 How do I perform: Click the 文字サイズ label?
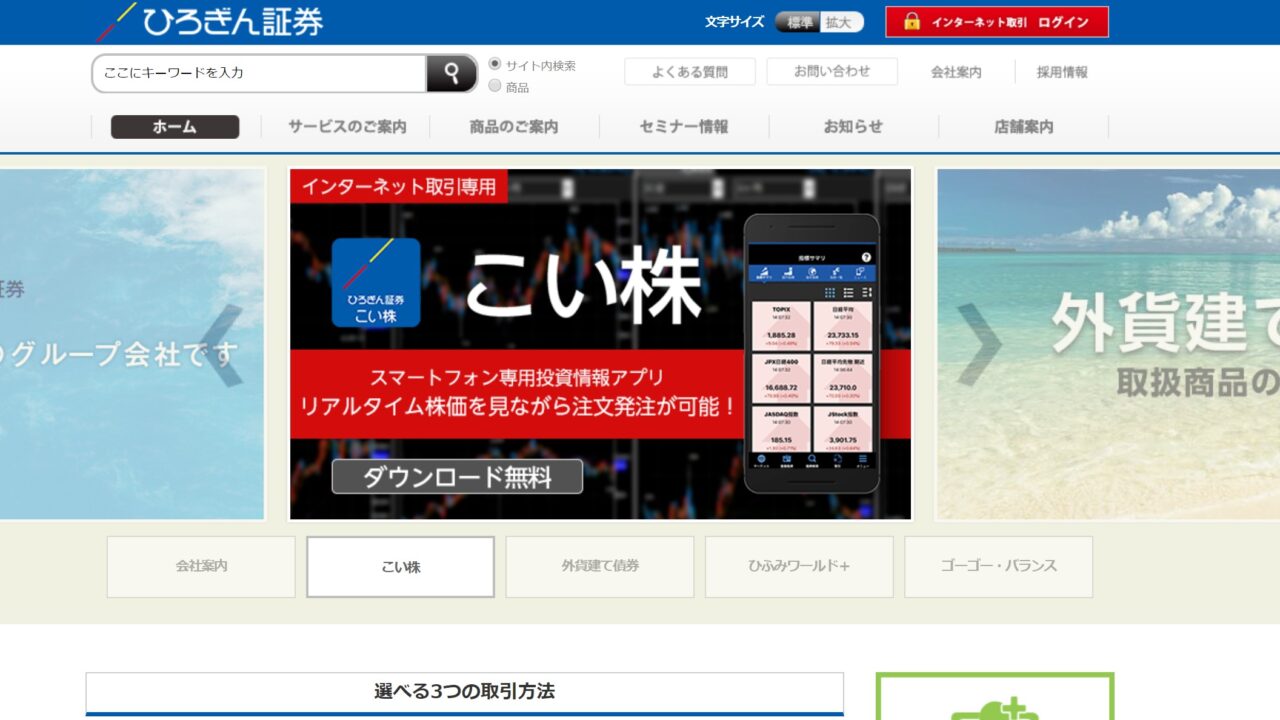734,22
